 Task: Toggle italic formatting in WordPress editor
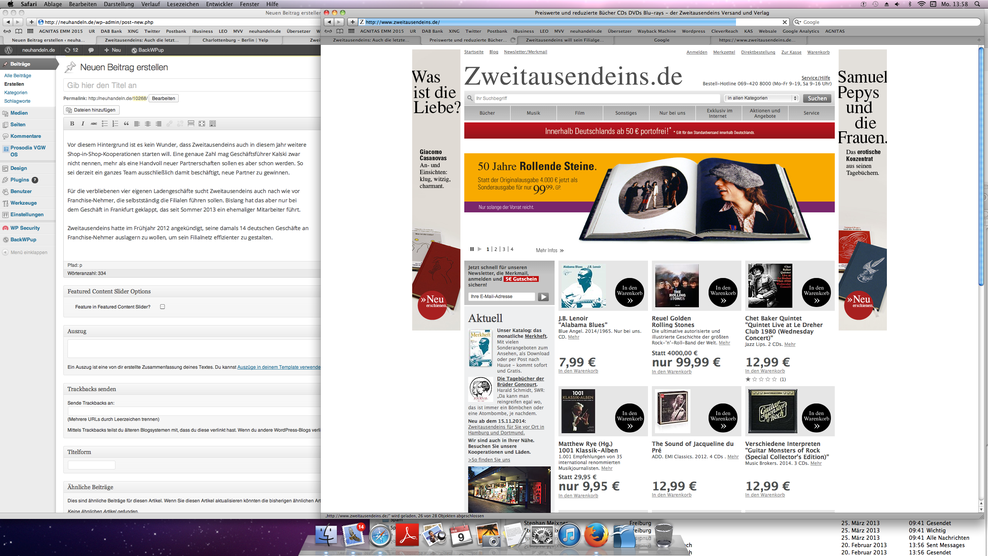83,124
